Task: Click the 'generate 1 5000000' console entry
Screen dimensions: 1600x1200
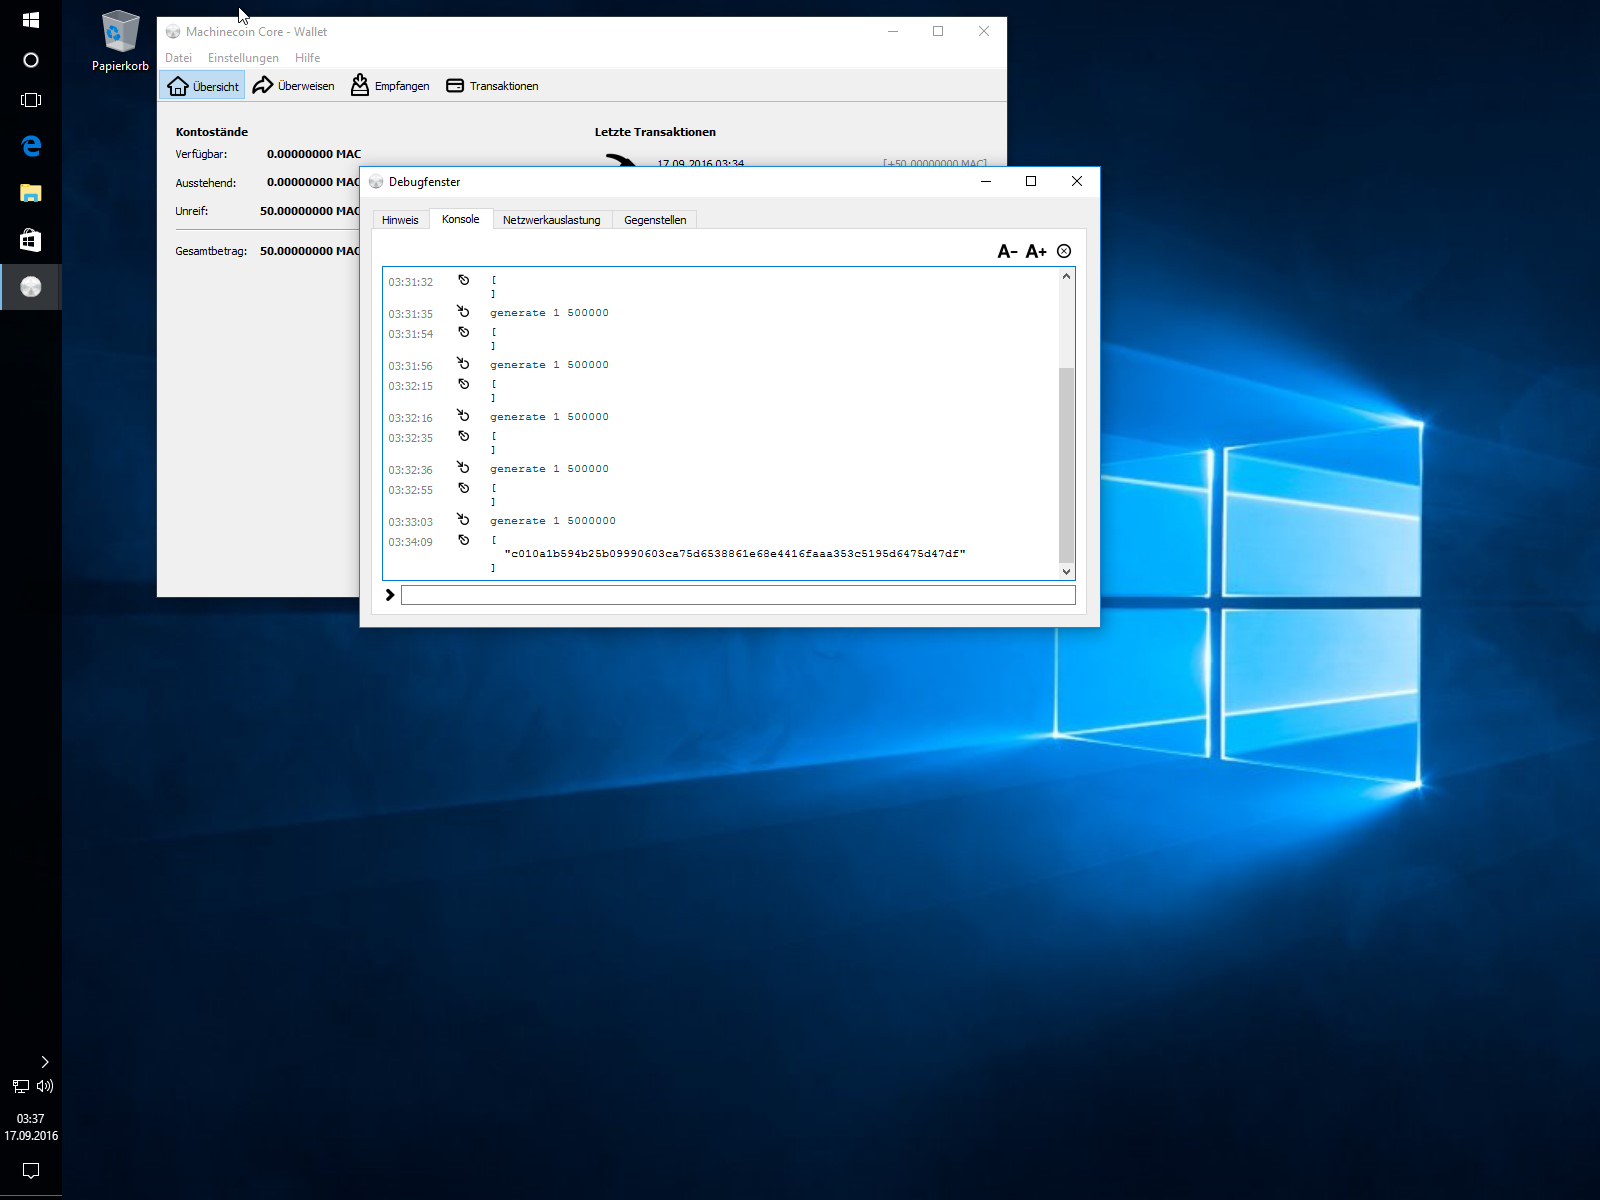Action: 553,521
